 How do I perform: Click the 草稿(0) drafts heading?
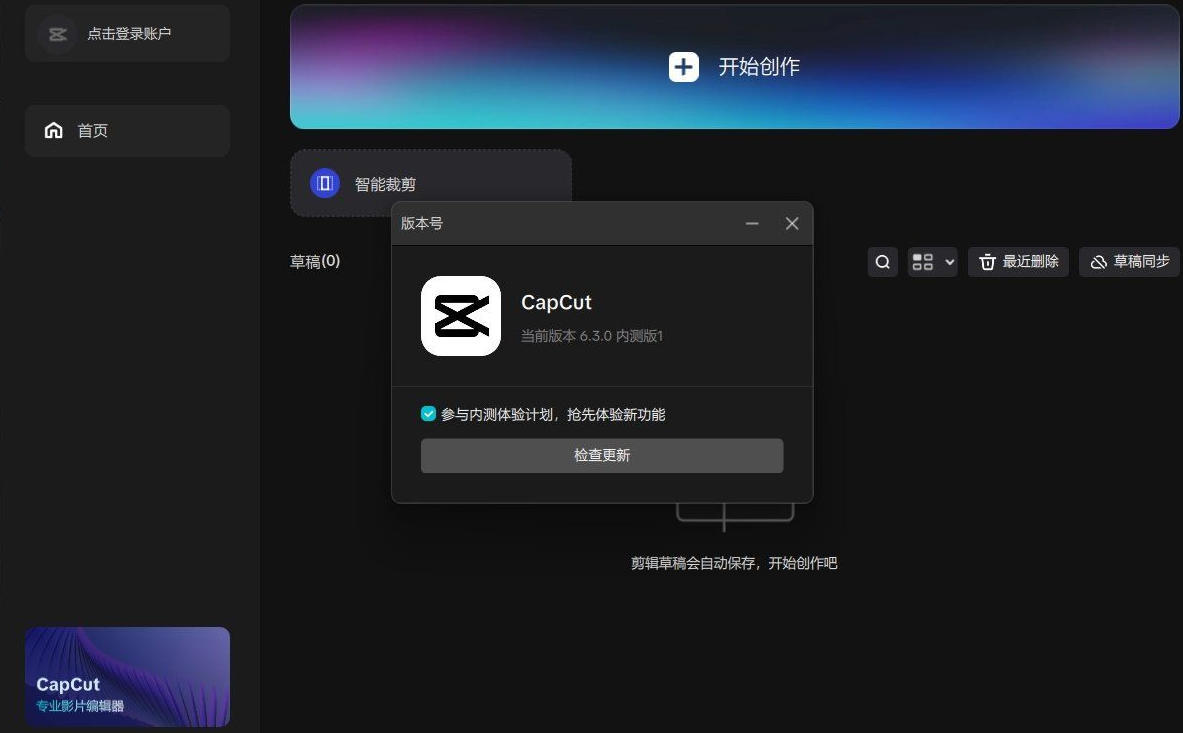(x=315, y=261)
